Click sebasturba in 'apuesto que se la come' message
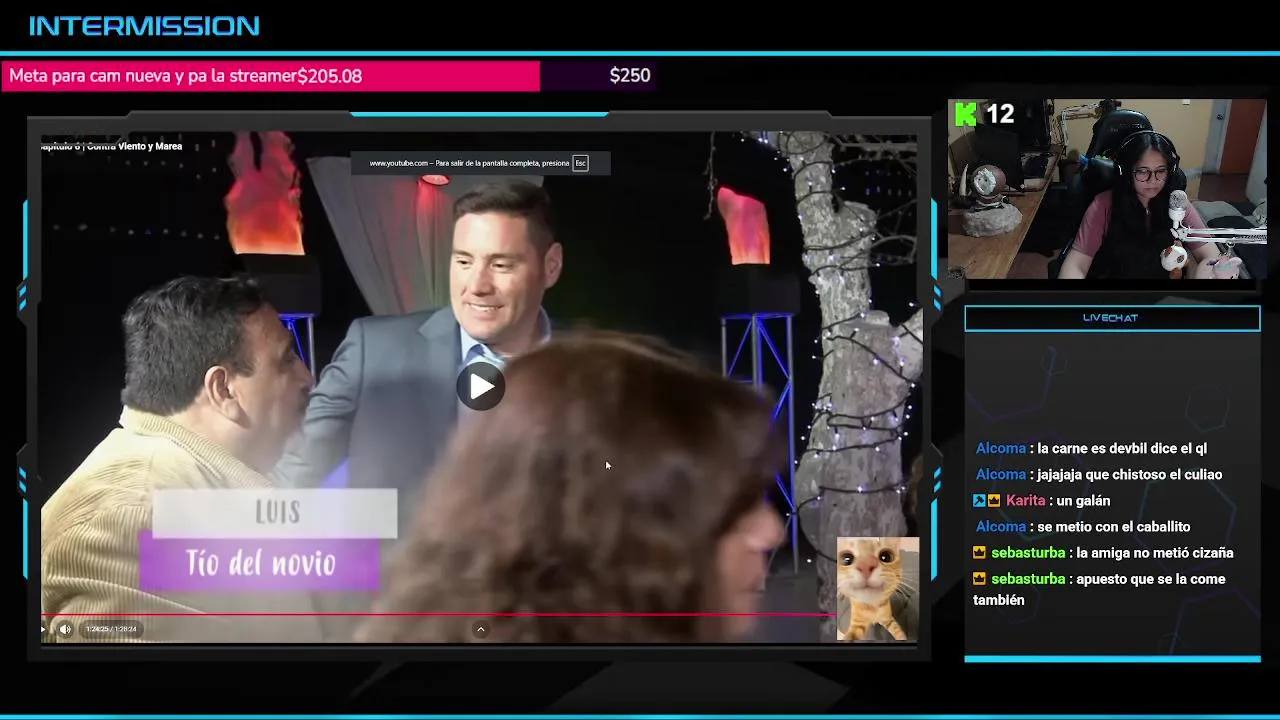This screenshot has height=720, width=1280. 1028,578
